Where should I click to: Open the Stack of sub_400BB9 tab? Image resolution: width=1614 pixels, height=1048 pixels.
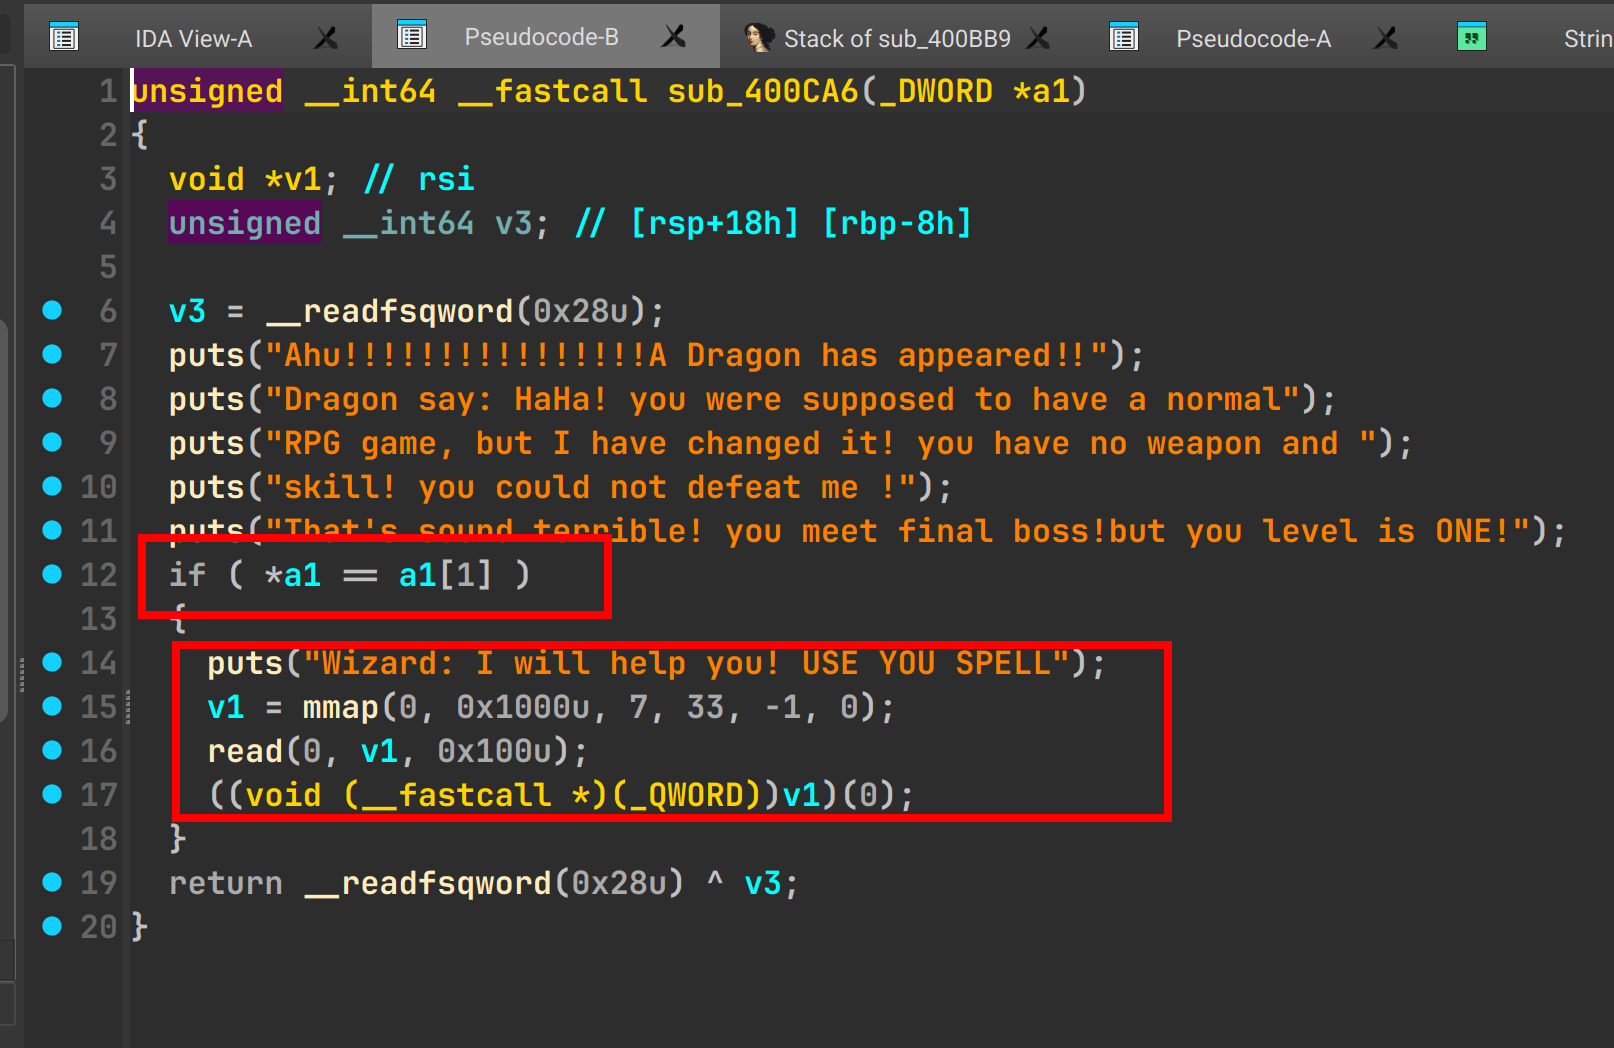tap(896, 39)
